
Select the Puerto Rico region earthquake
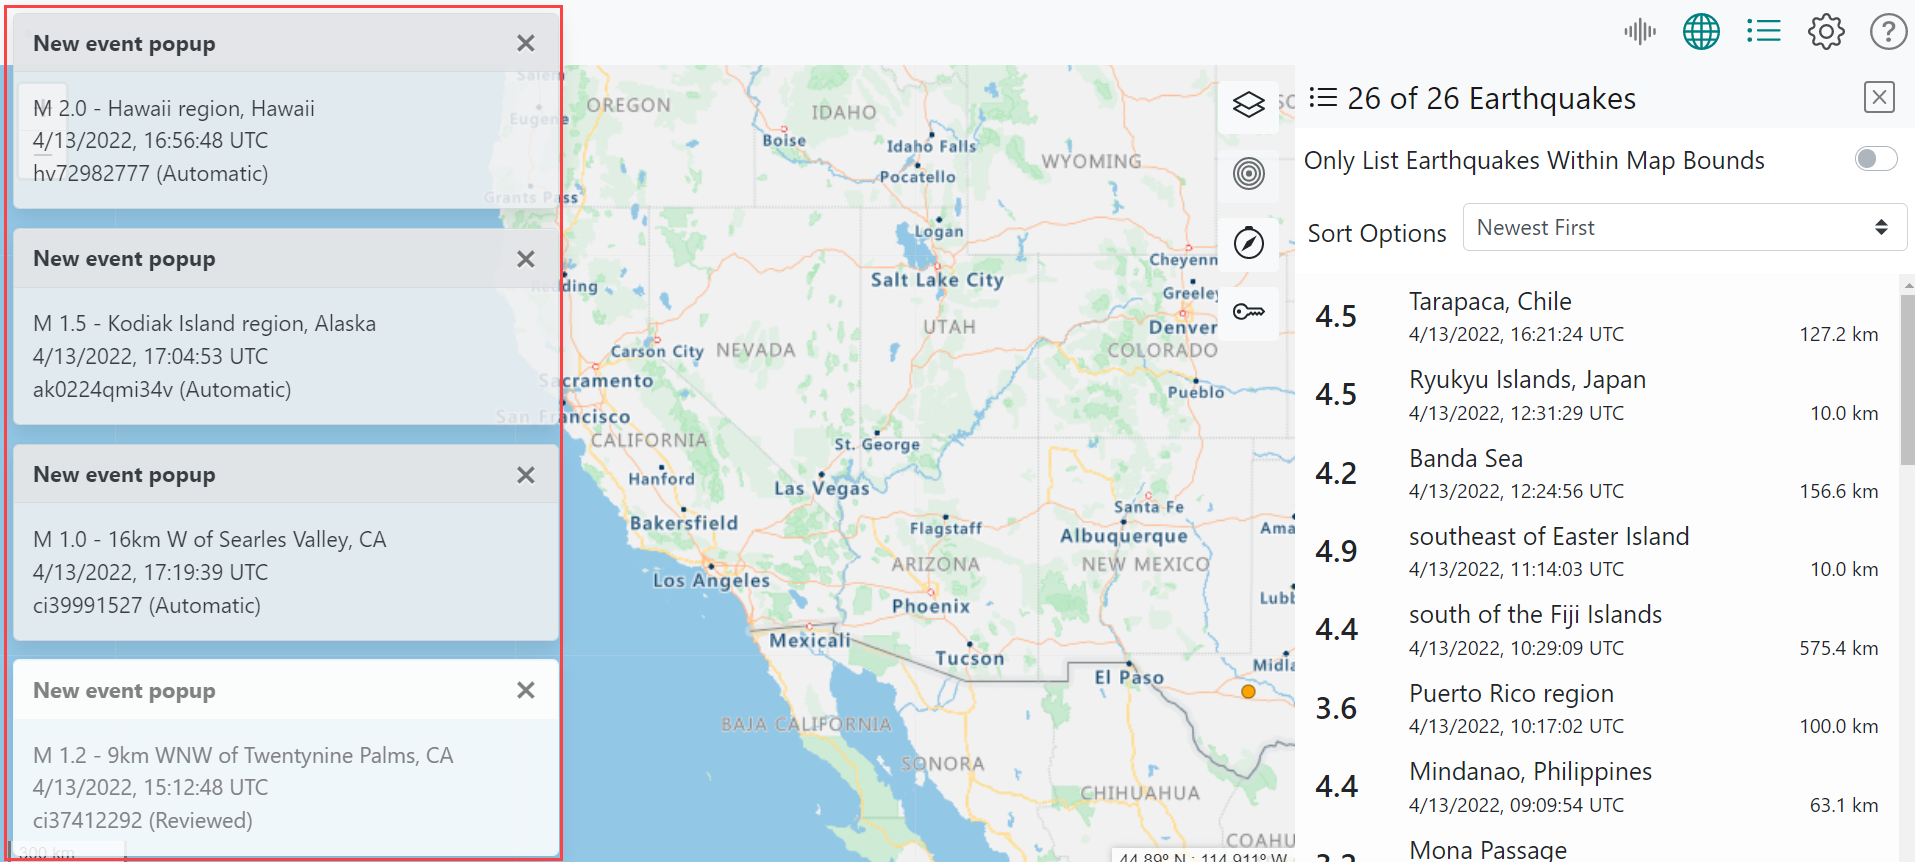[x=1596, y=708]
